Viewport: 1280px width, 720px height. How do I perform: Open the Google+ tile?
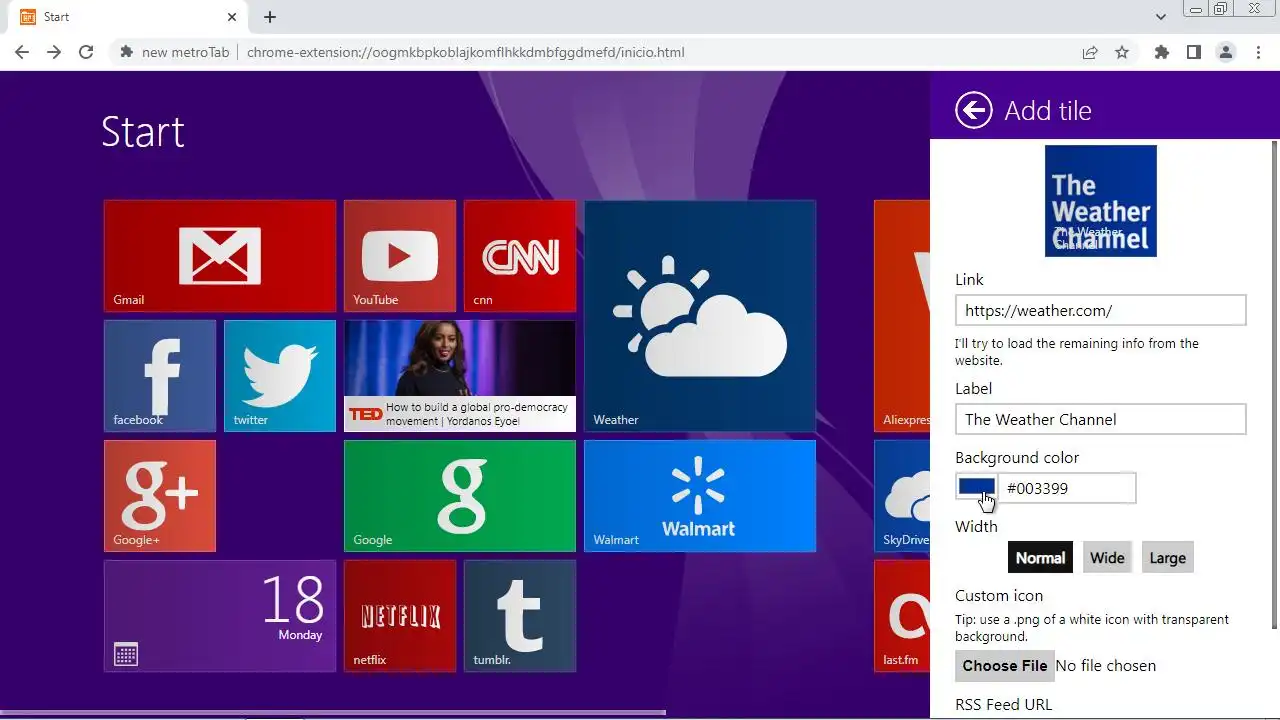(160, 496)
